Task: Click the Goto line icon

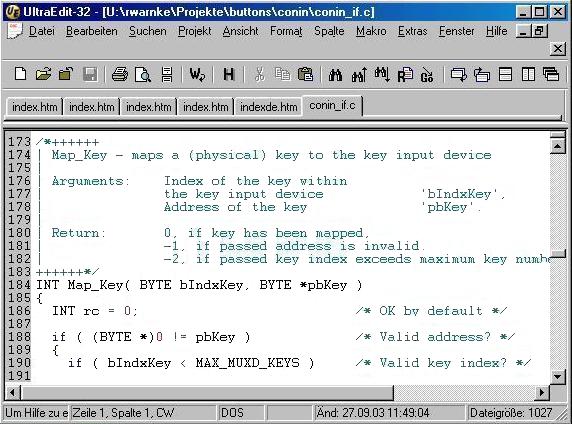Action: pos(426,75)
